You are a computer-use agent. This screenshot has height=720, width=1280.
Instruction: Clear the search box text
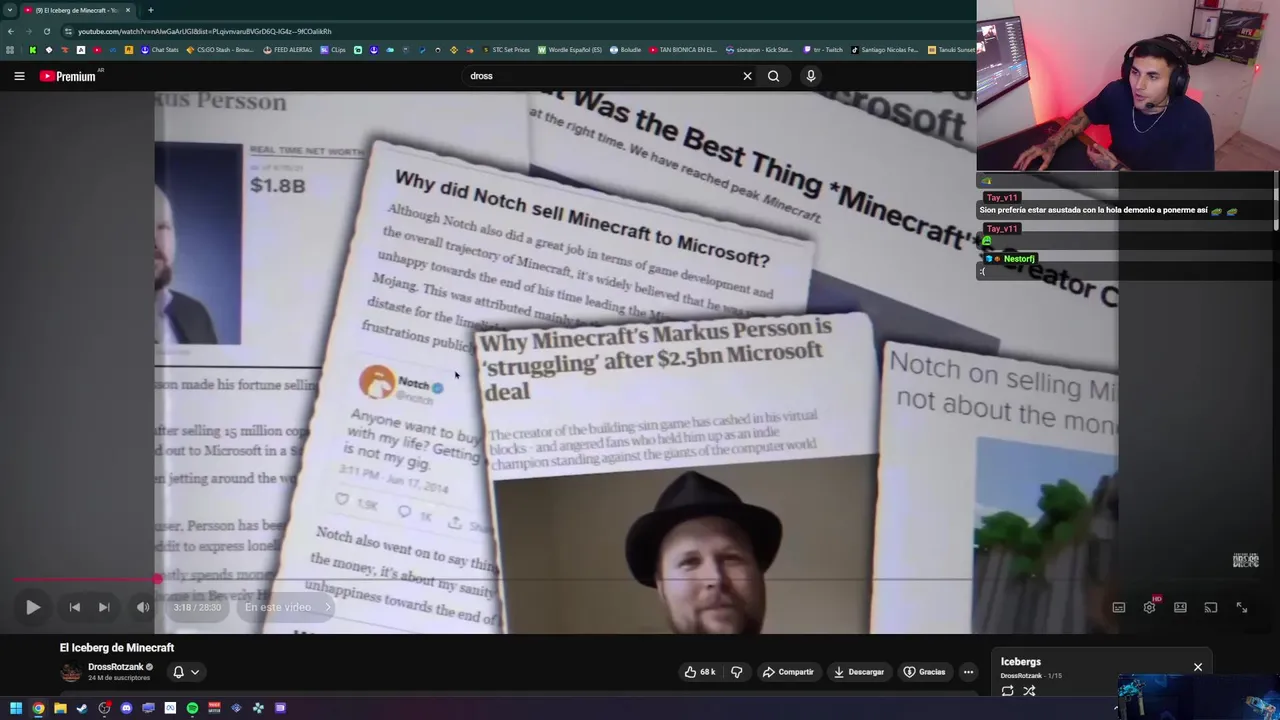coord(747,76)
